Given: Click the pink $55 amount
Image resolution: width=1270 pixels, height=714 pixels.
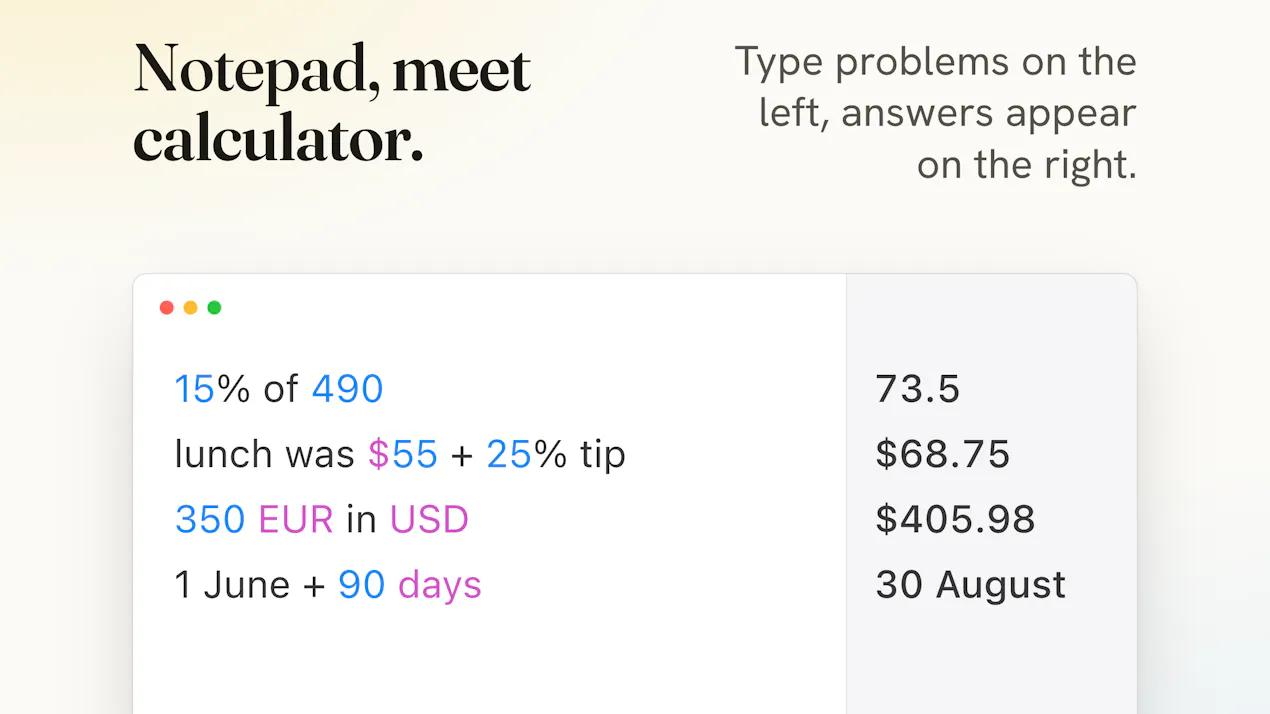Looking at the screenshot, I should 403,454.
